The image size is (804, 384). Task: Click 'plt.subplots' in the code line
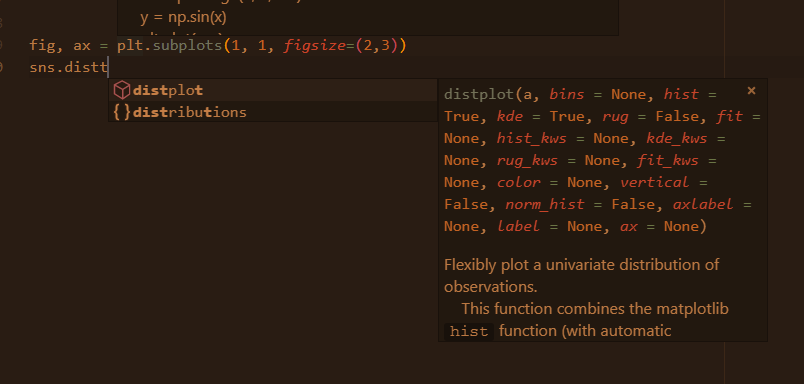(x=169, y=46)
